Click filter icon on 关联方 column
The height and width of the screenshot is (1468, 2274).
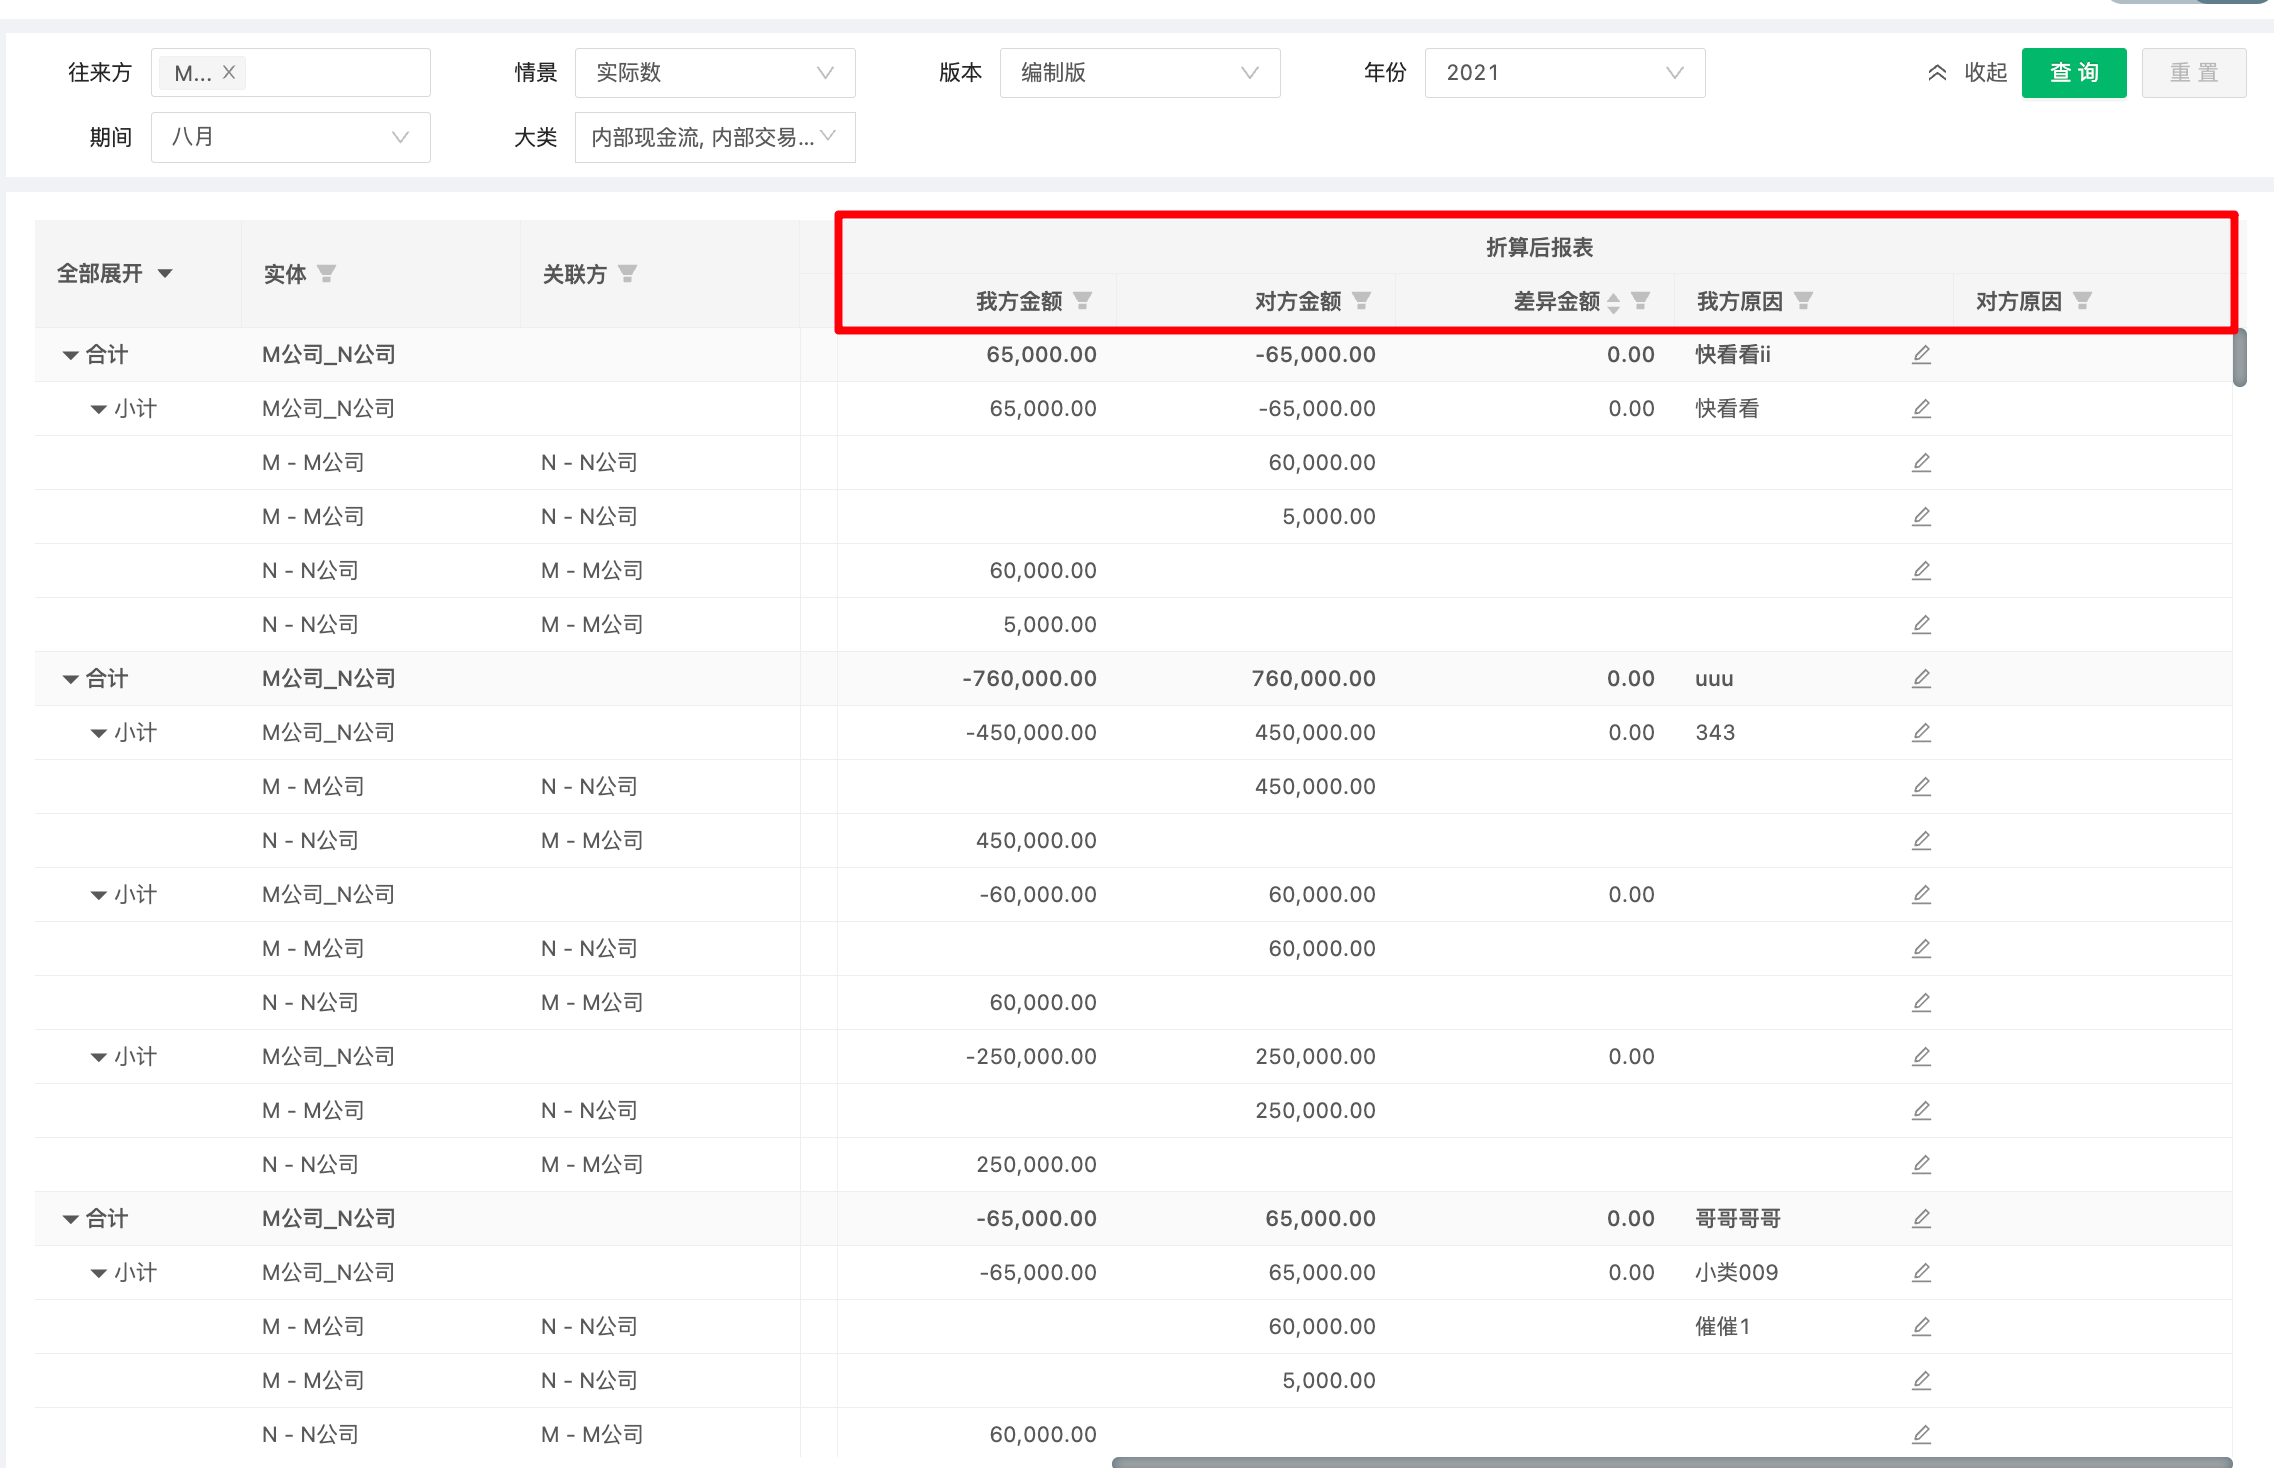tap(628, 273)
